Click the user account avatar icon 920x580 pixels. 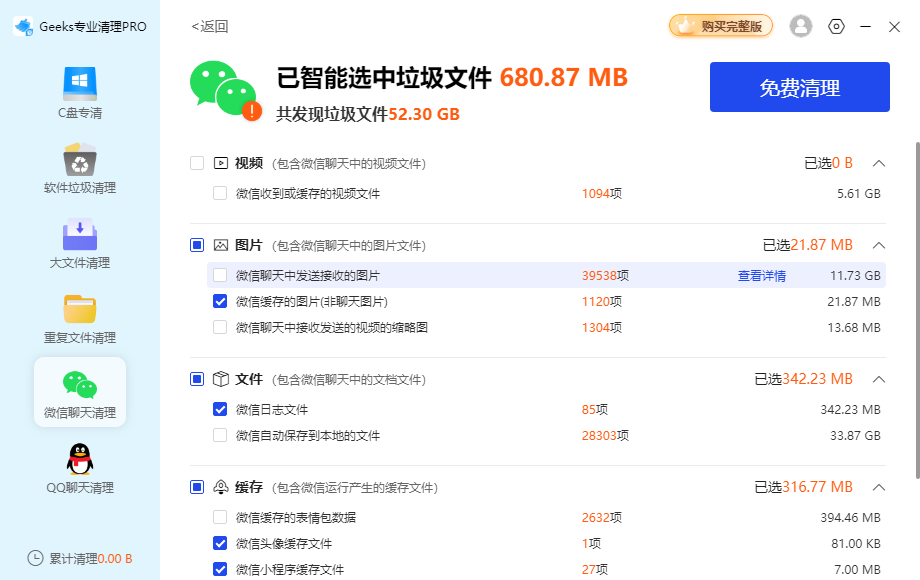801,26
